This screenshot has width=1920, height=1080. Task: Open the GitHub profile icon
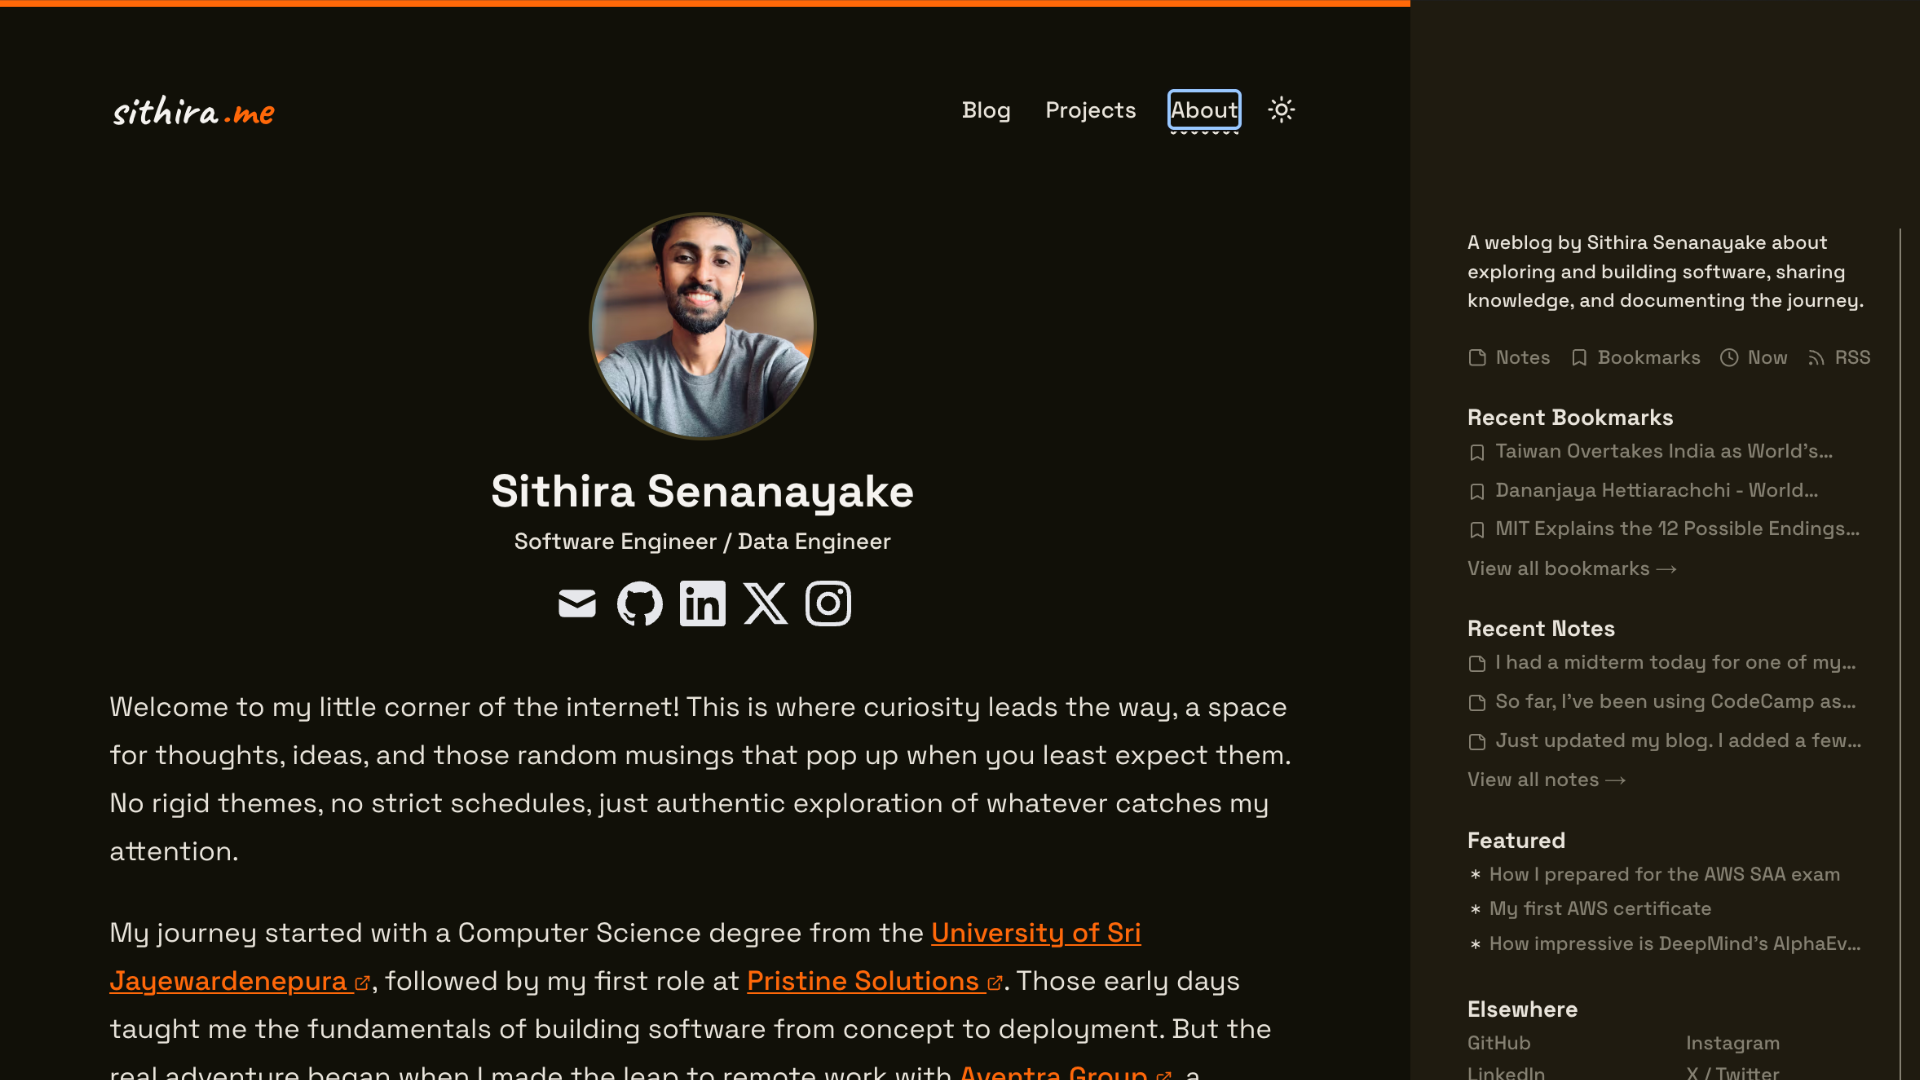pyautogui.click(x=640, y=604)
